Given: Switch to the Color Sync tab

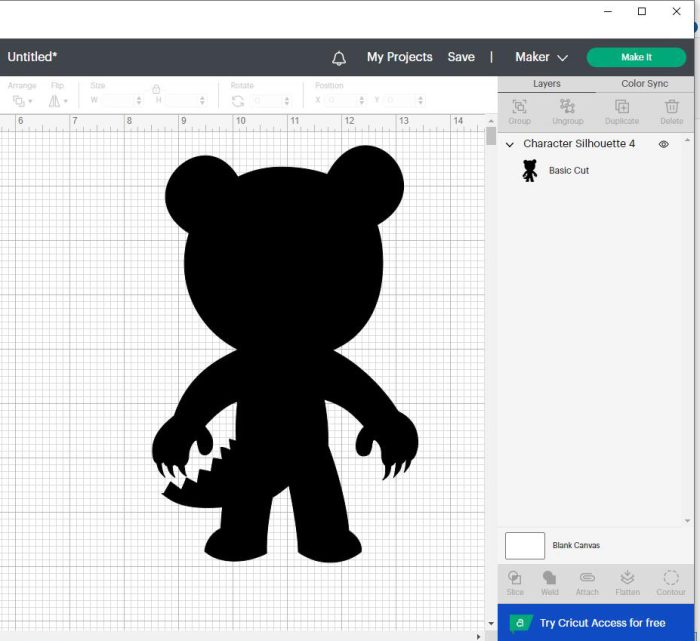Looking at the screenshot, I should click(644, 84).
